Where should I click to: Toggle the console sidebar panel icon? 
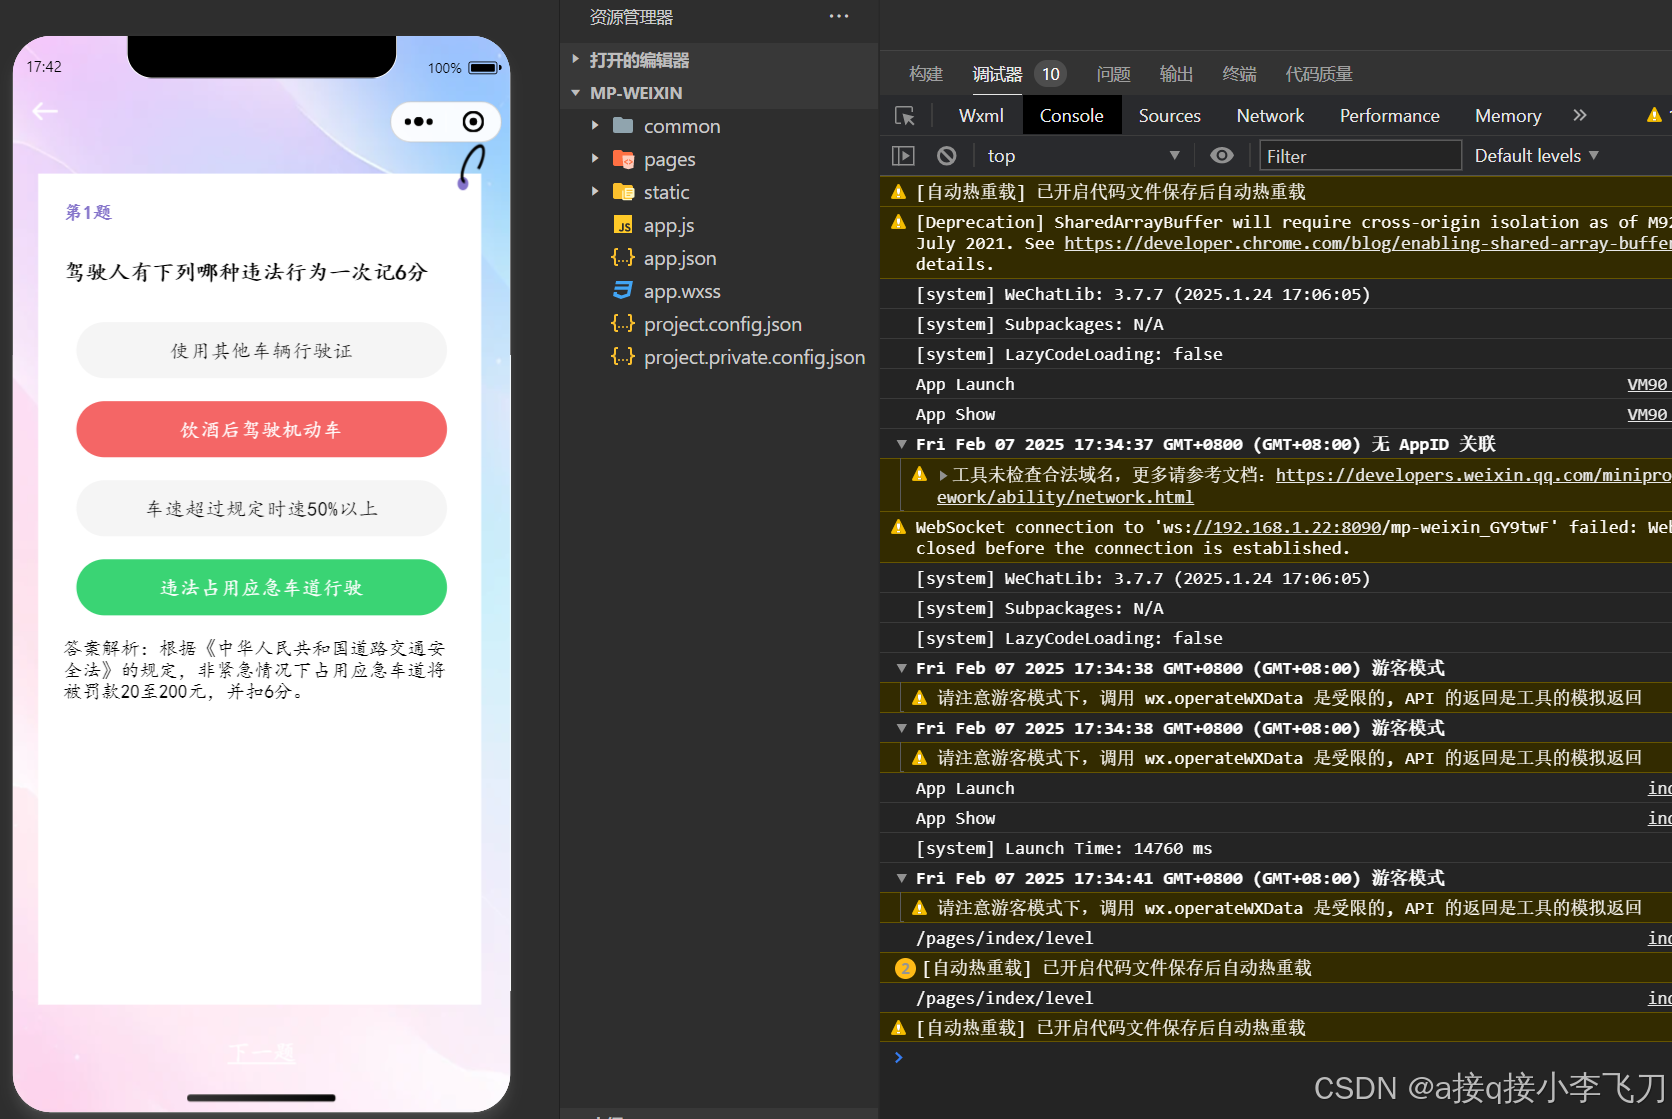tap(903, 156)
